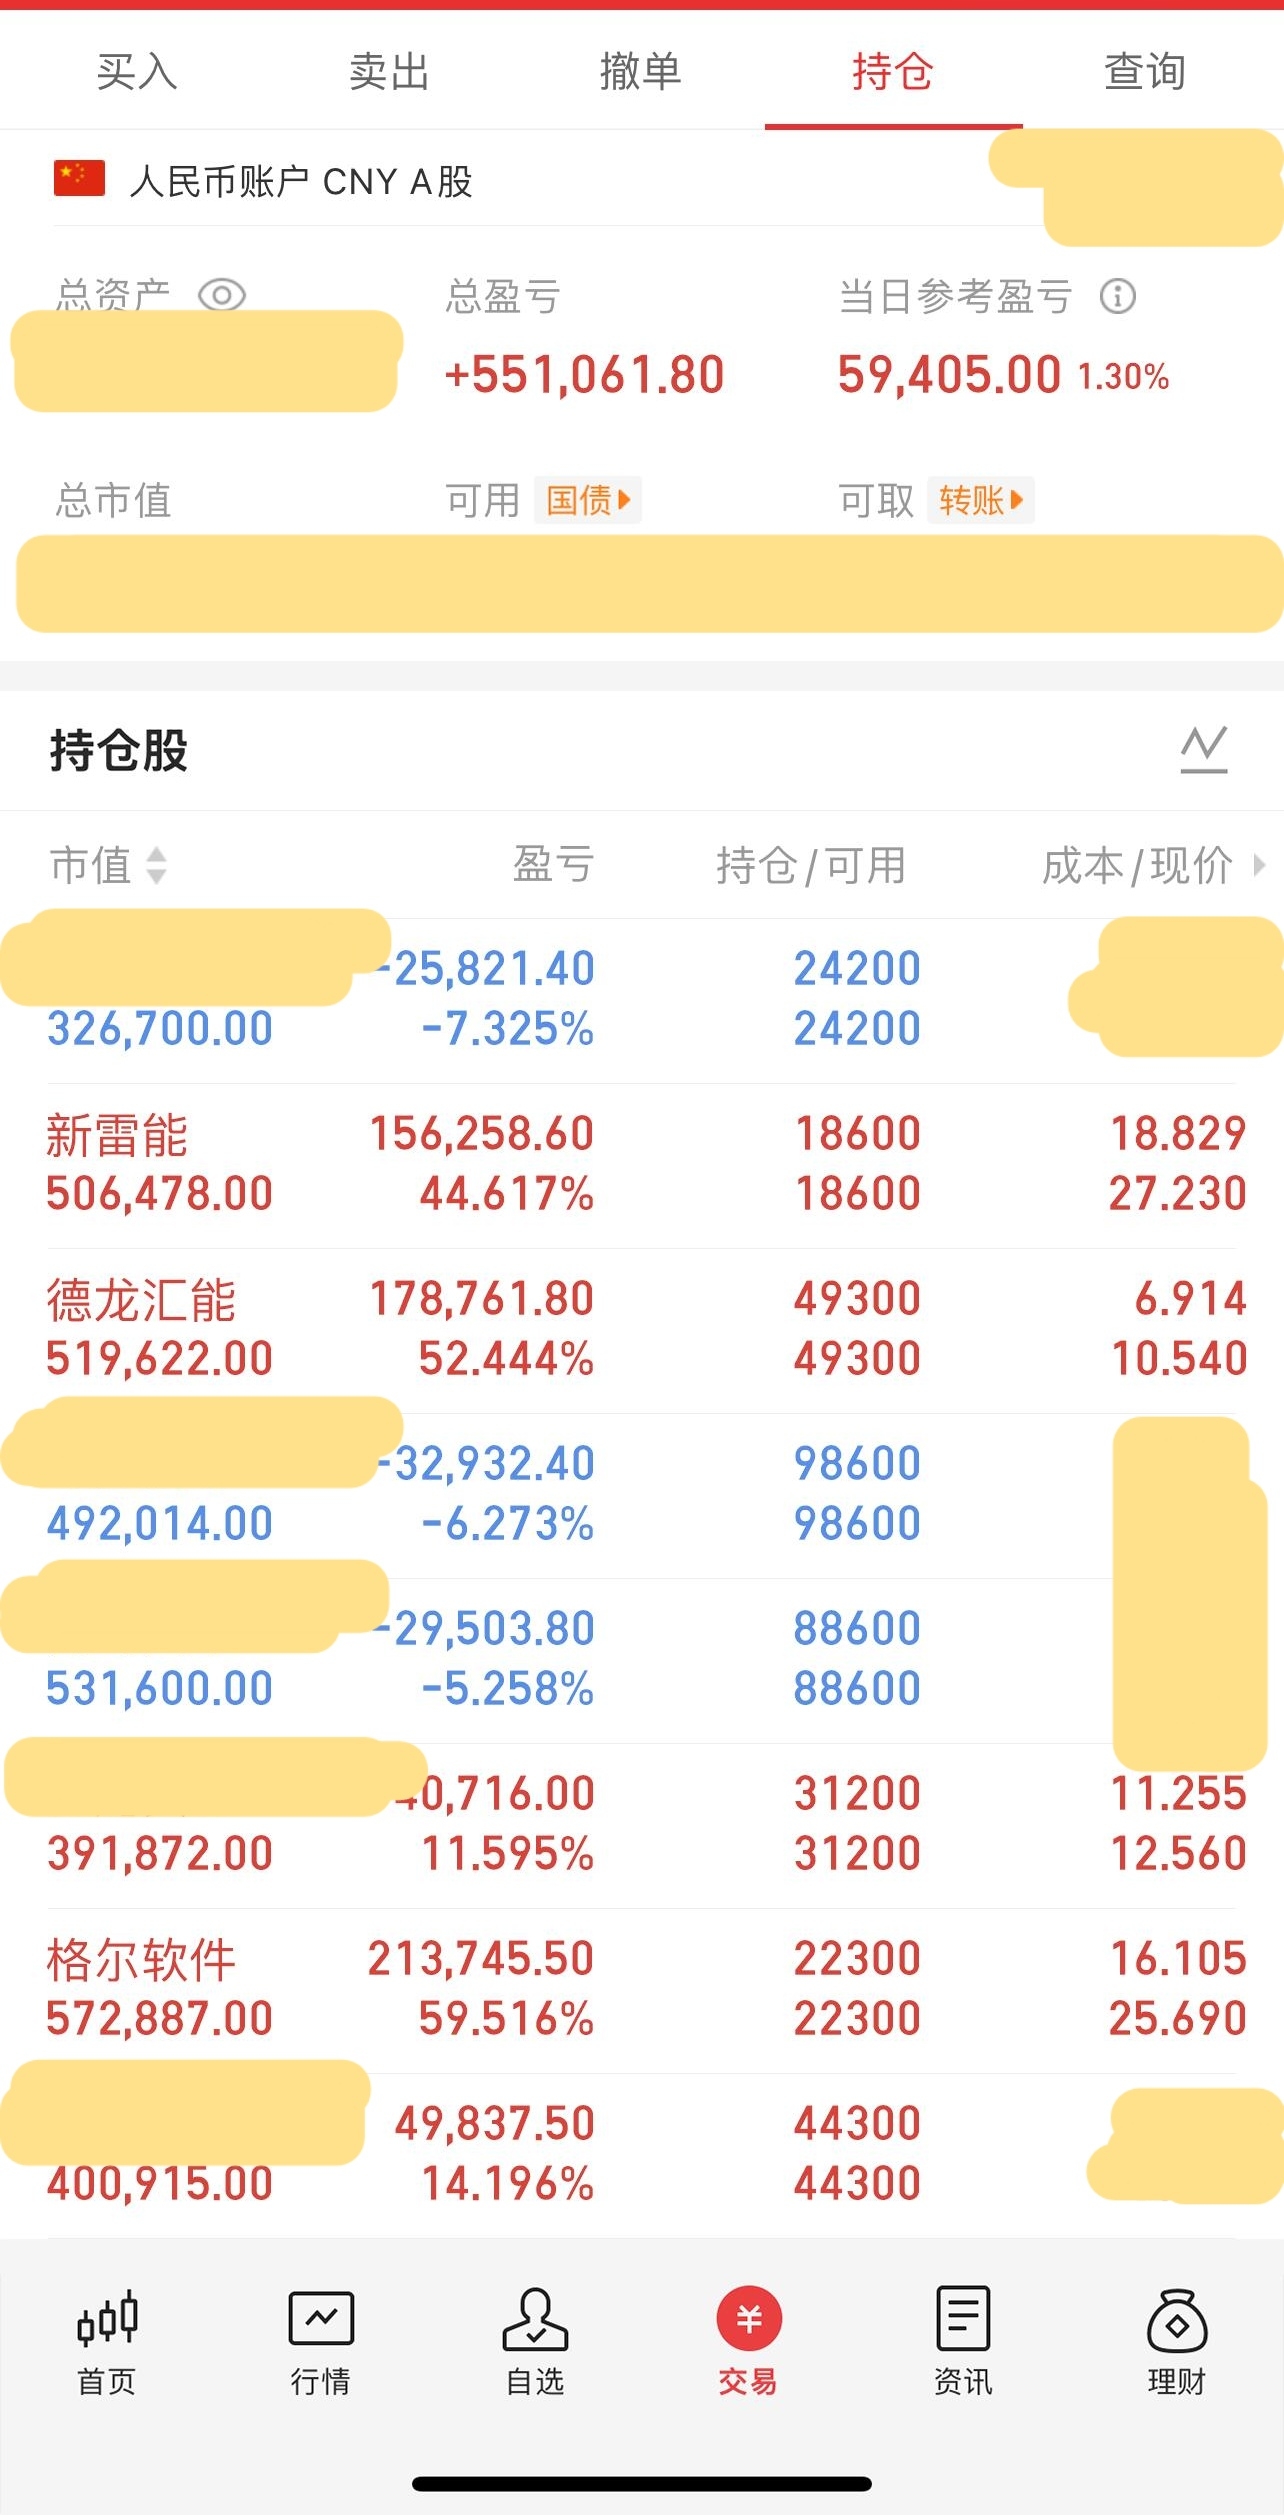Open 撤单 tab
Viewport: 1284px width, 2515px height.
641,72
